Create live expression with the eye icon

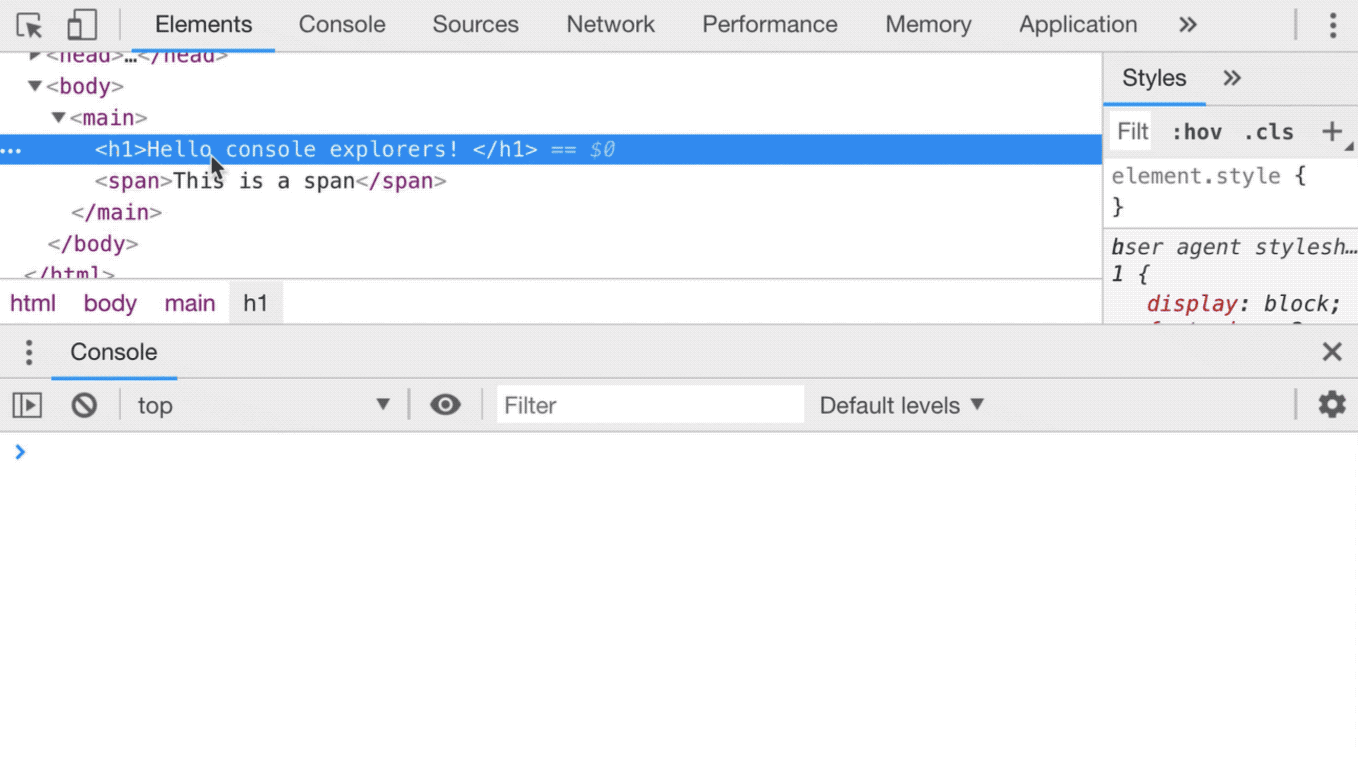click(x=445, y=405)
